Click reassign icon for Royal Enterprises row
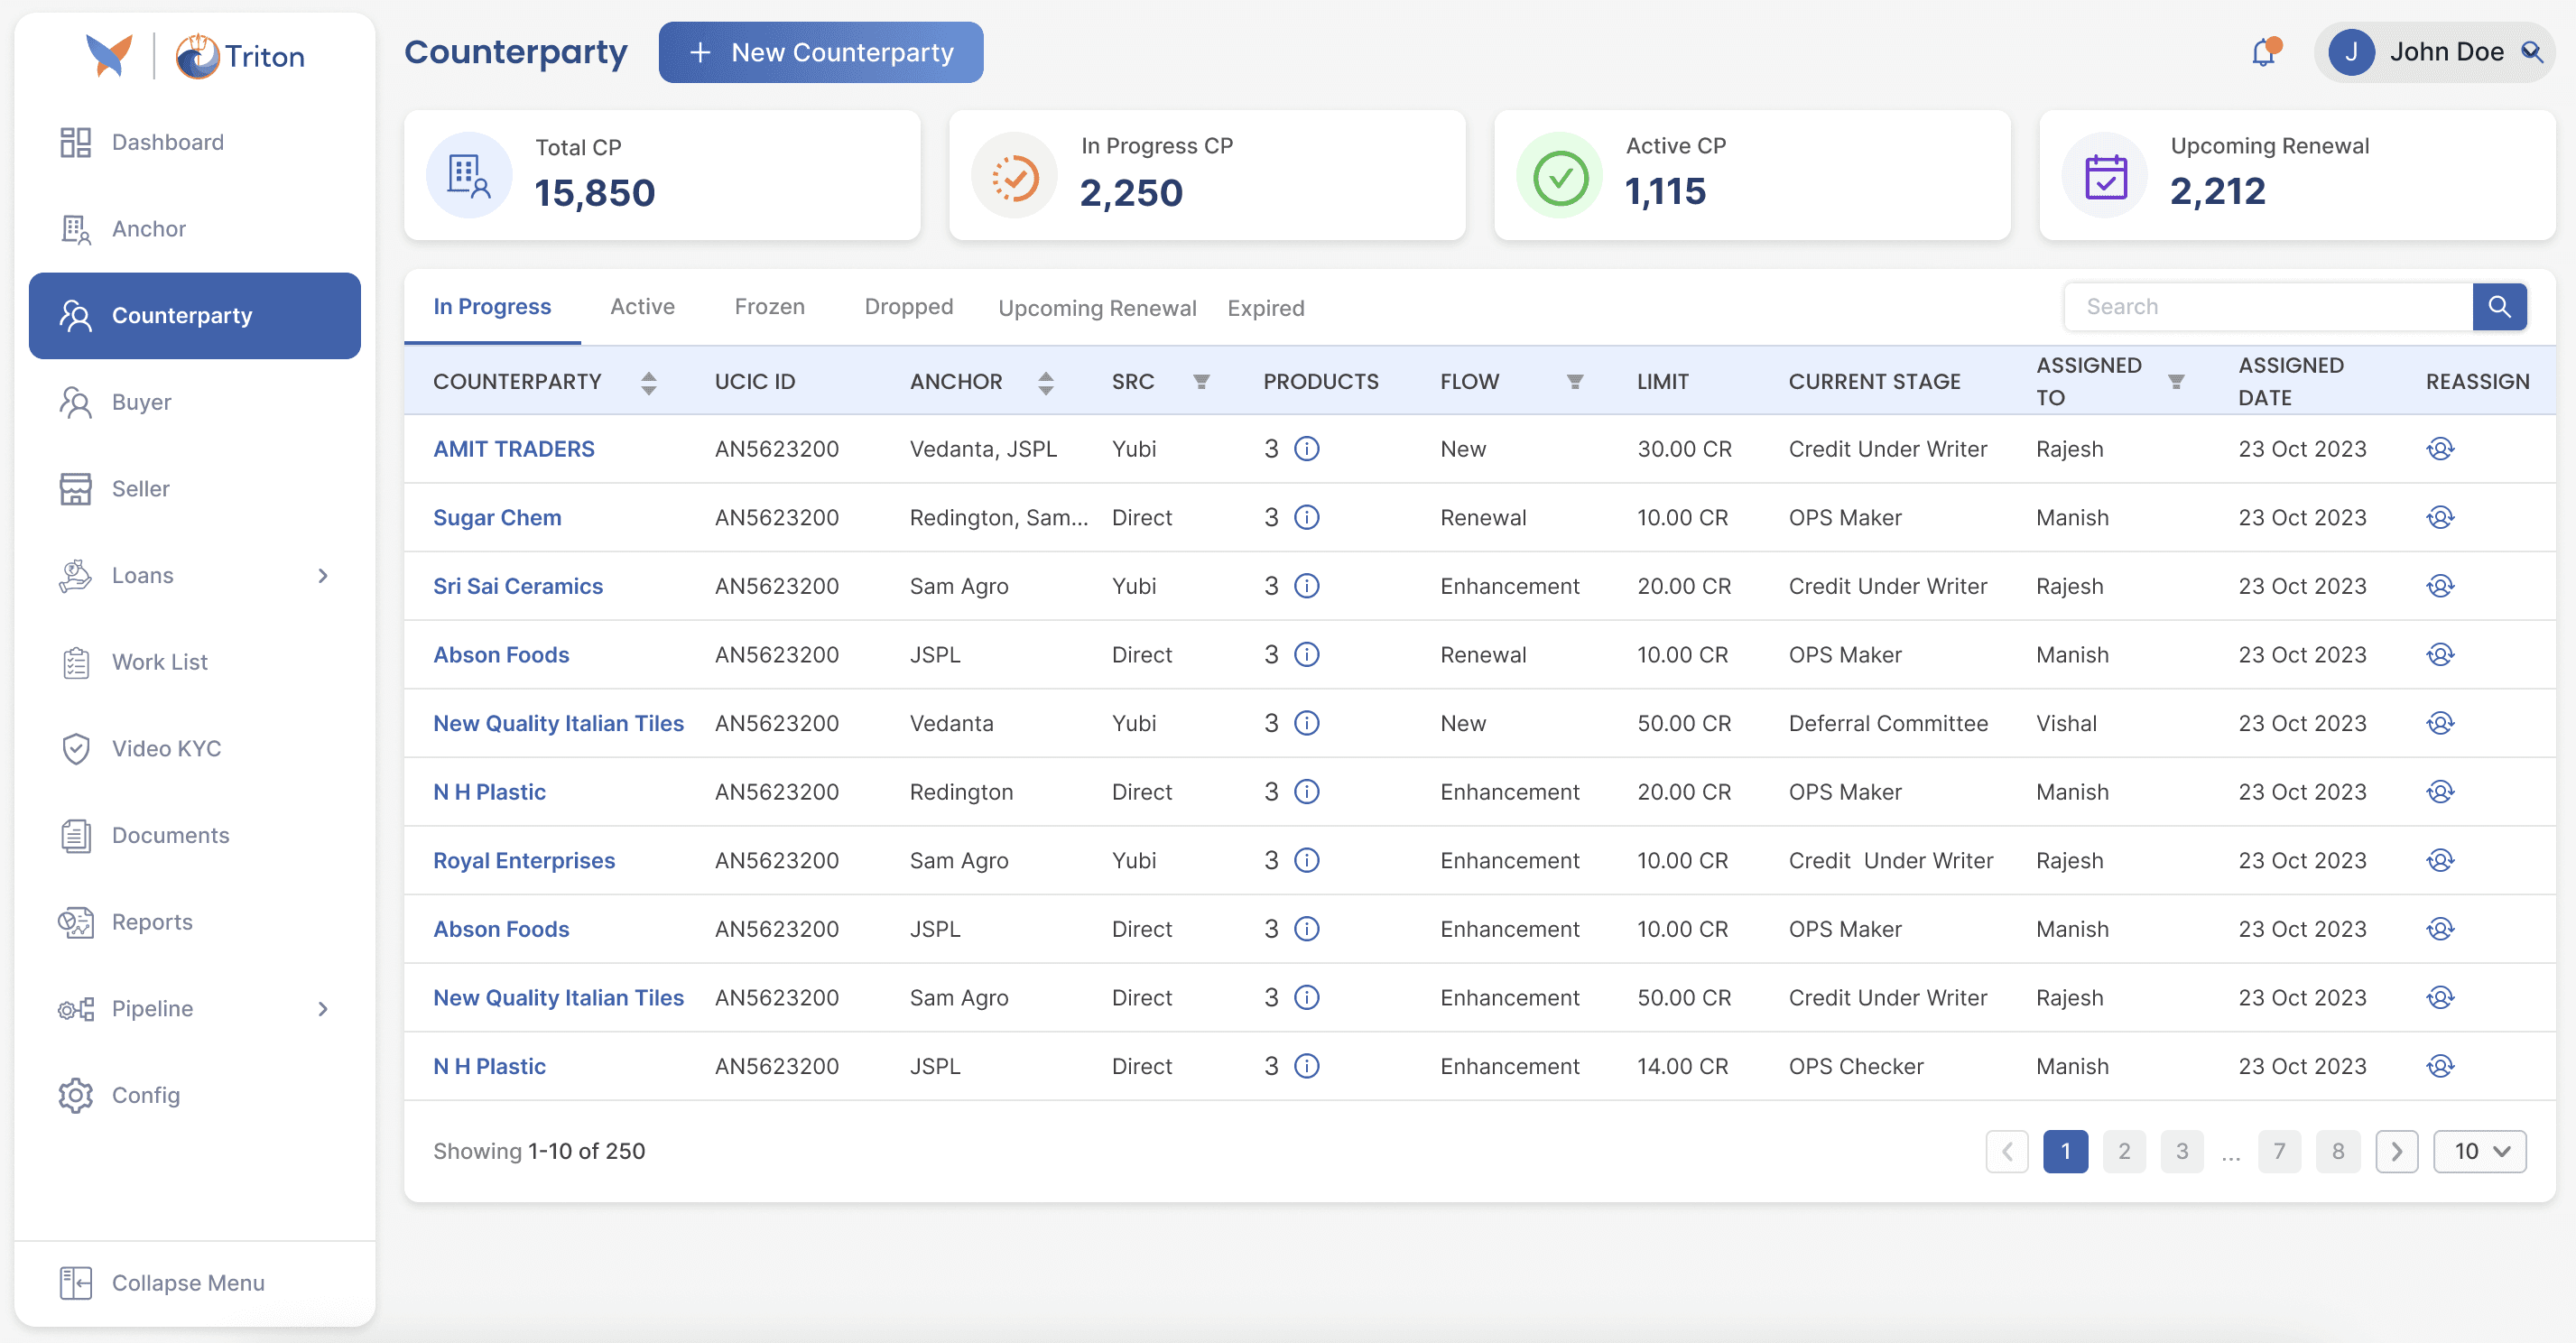The width and height of the screenshot is (2576, 1343). click(x=2439, y=861)
